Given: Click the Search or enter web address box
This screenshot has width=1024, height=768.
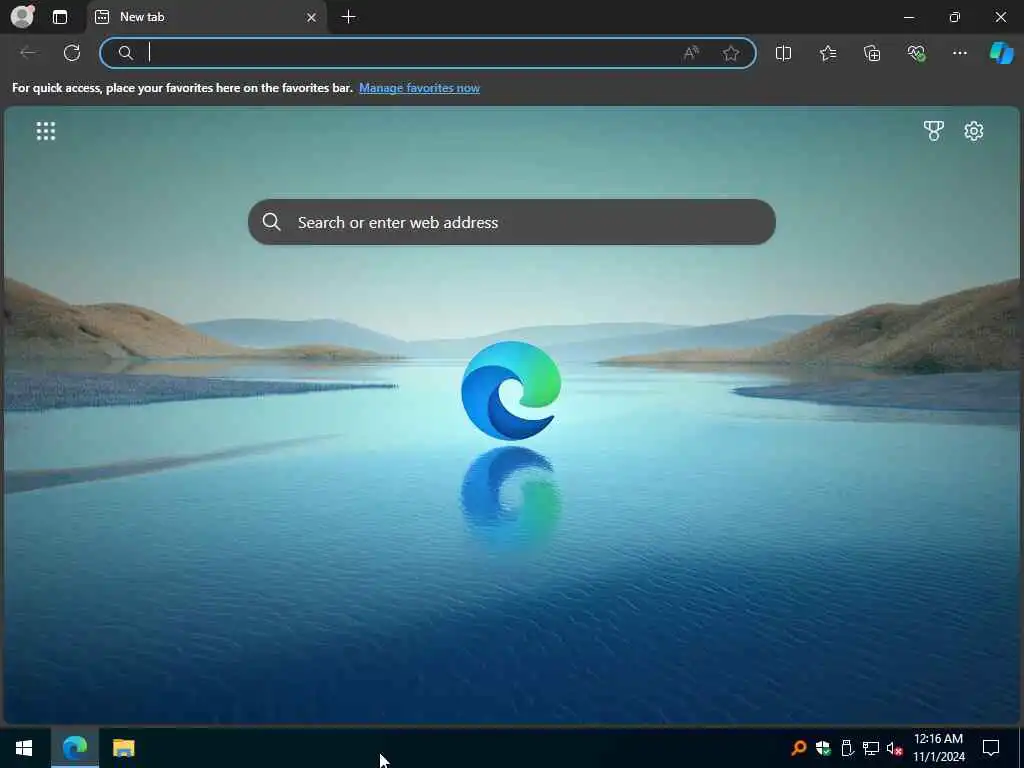Looking at the screenshot, I should [512, 222].
